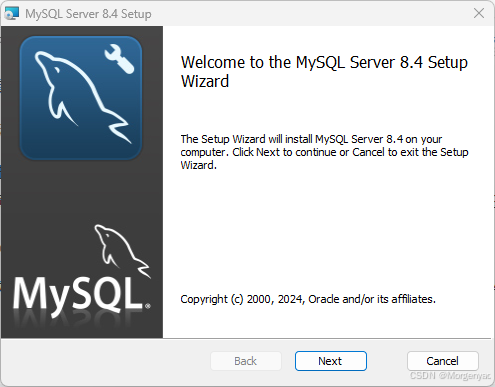Click the blue dolphin wrench logo tile

[81, 98]
